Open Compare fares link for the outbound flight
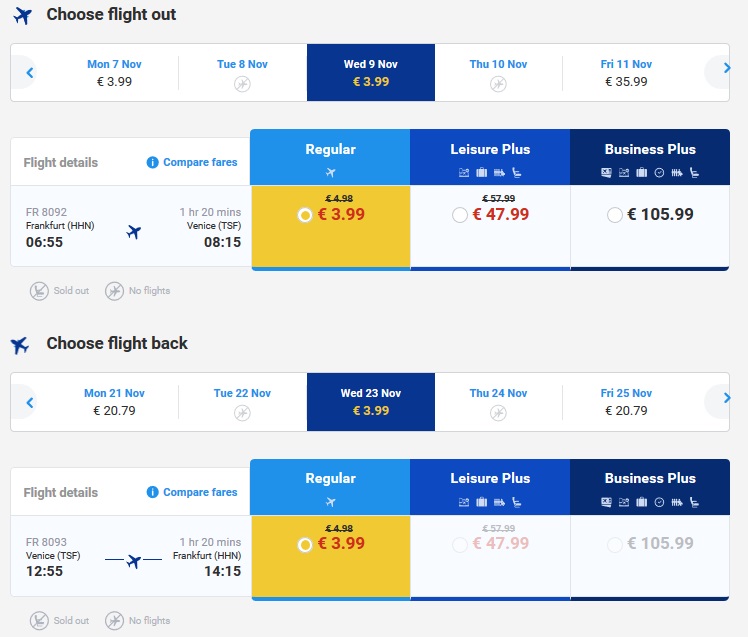This screenshot has height=637, width=748. click(x=200, y=162)
